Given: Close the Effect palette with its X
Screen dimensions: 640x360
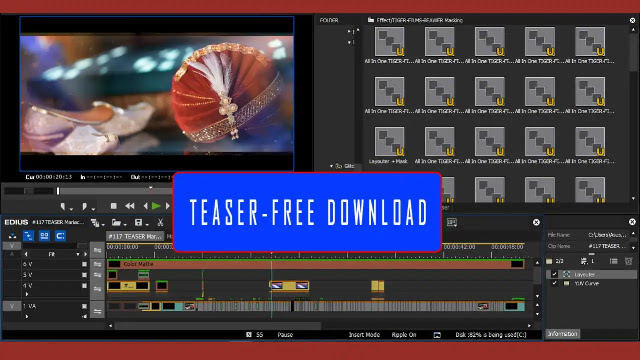Looking at the screenshot, I should [x=632, y=20].
